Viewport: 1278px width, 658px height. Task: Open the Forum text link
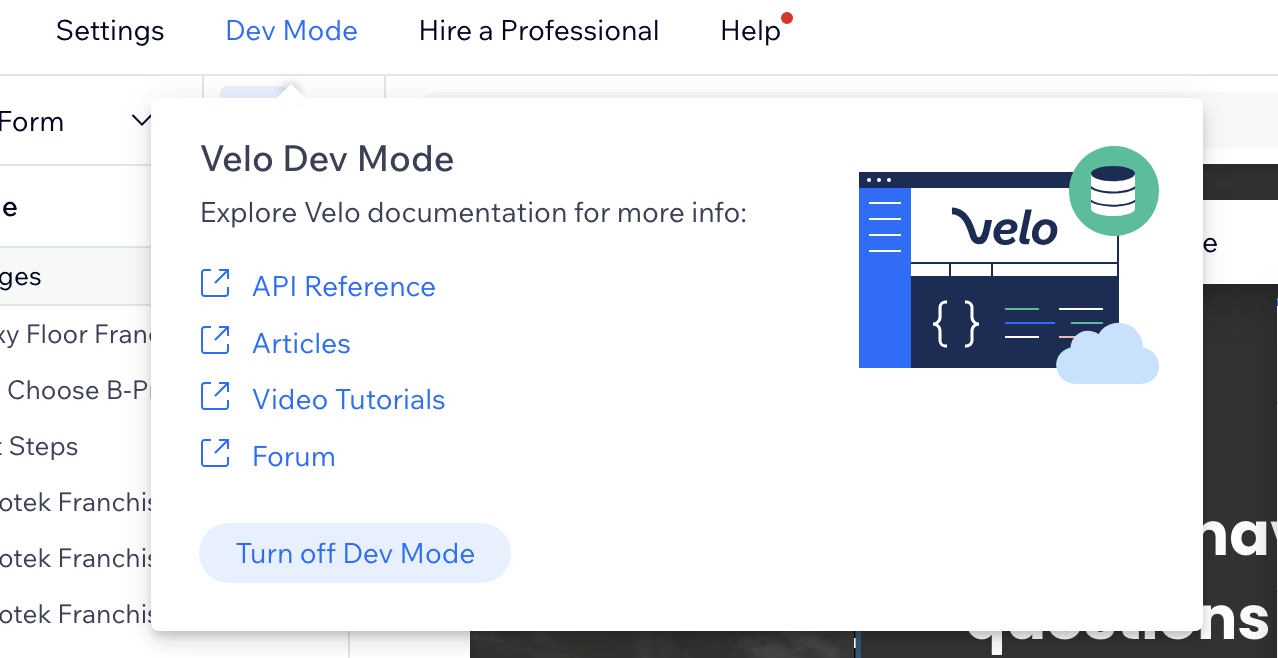(x=293, y=457)
